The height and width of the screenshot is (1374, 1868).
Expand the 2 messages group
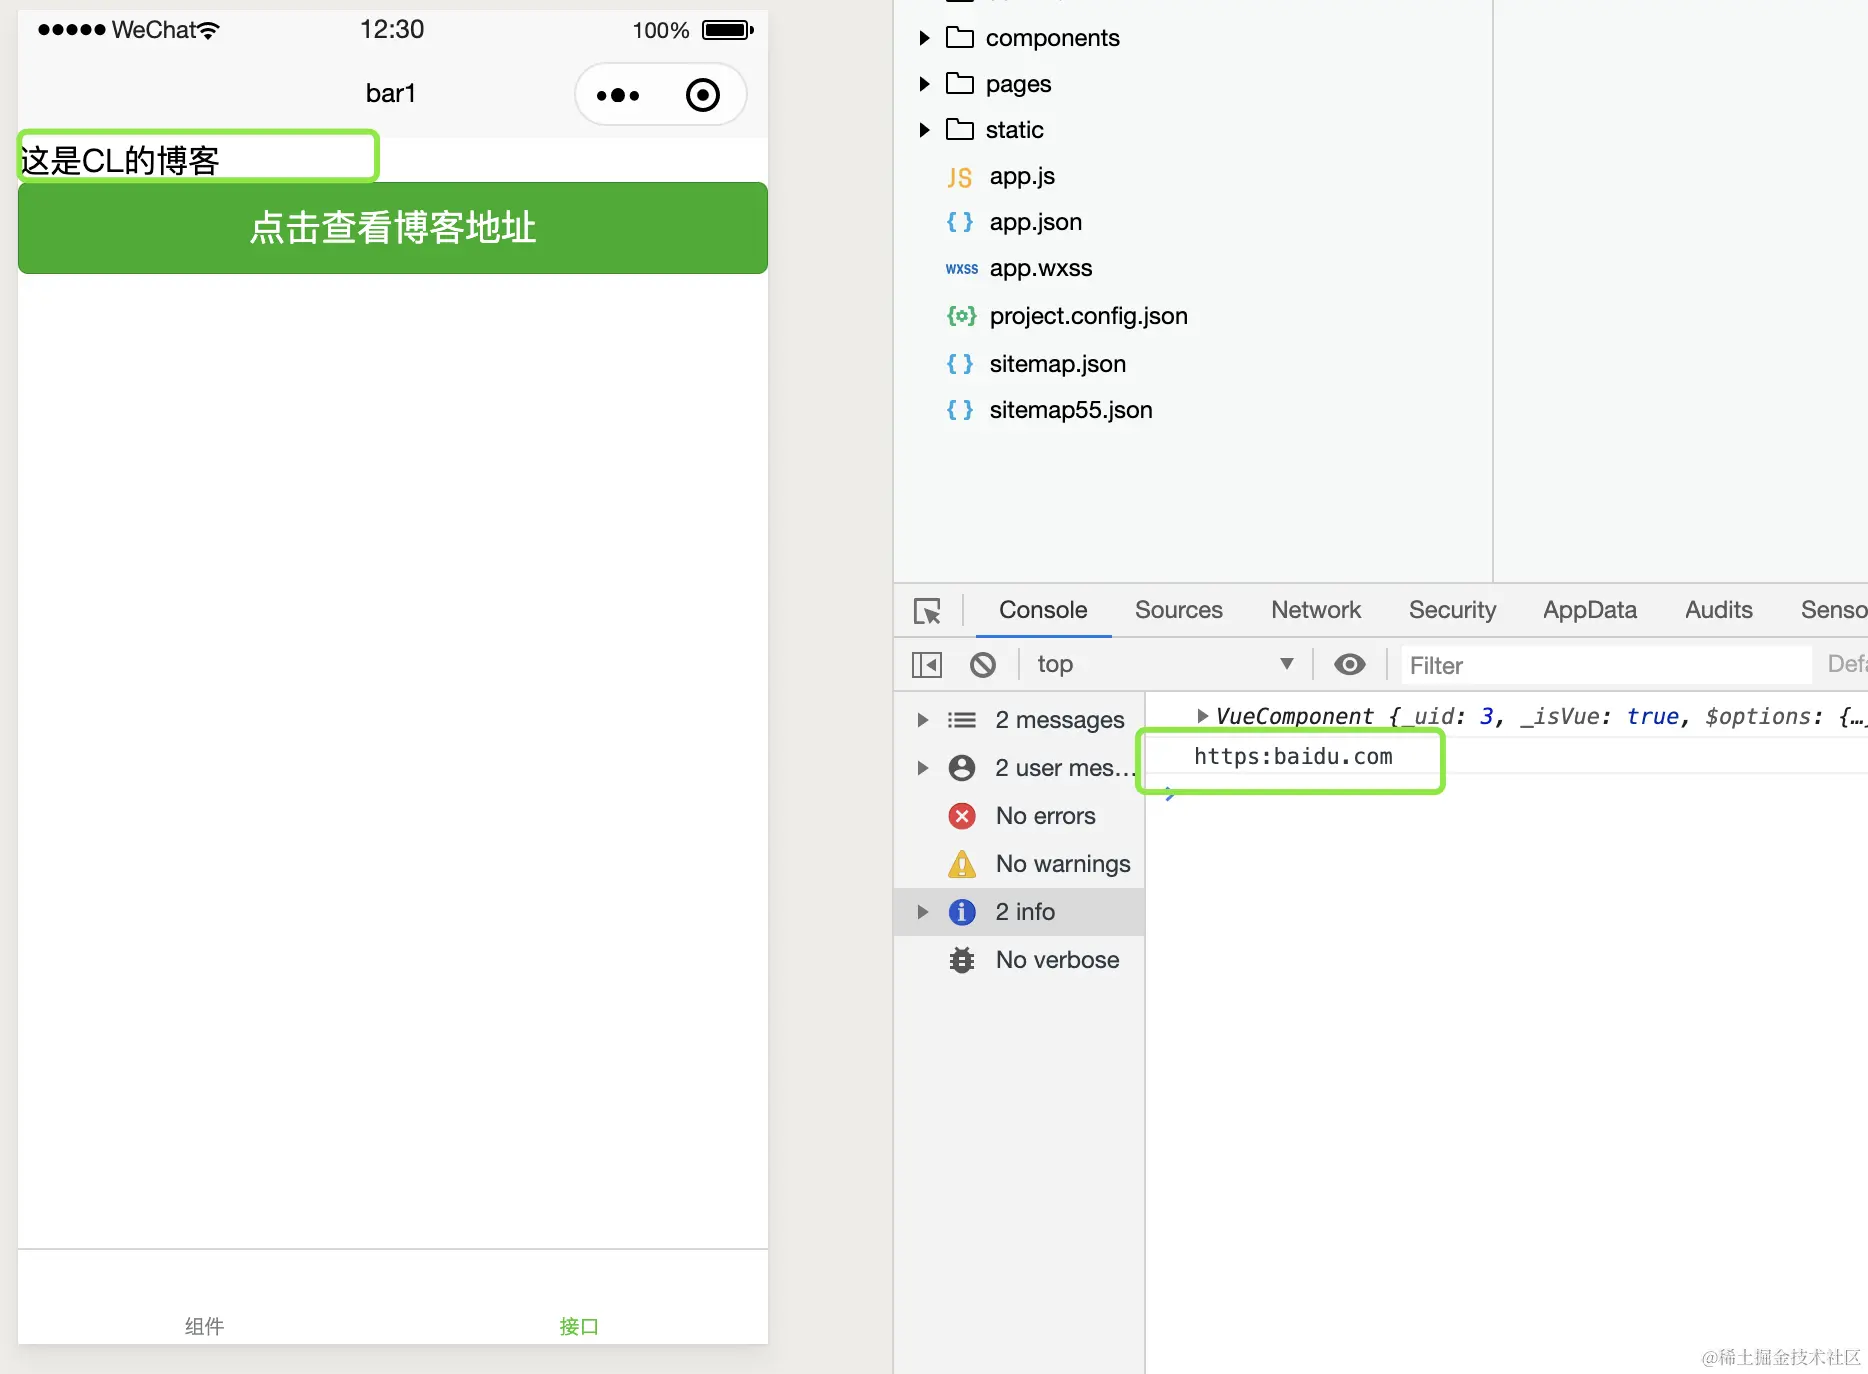pos(923,720)
